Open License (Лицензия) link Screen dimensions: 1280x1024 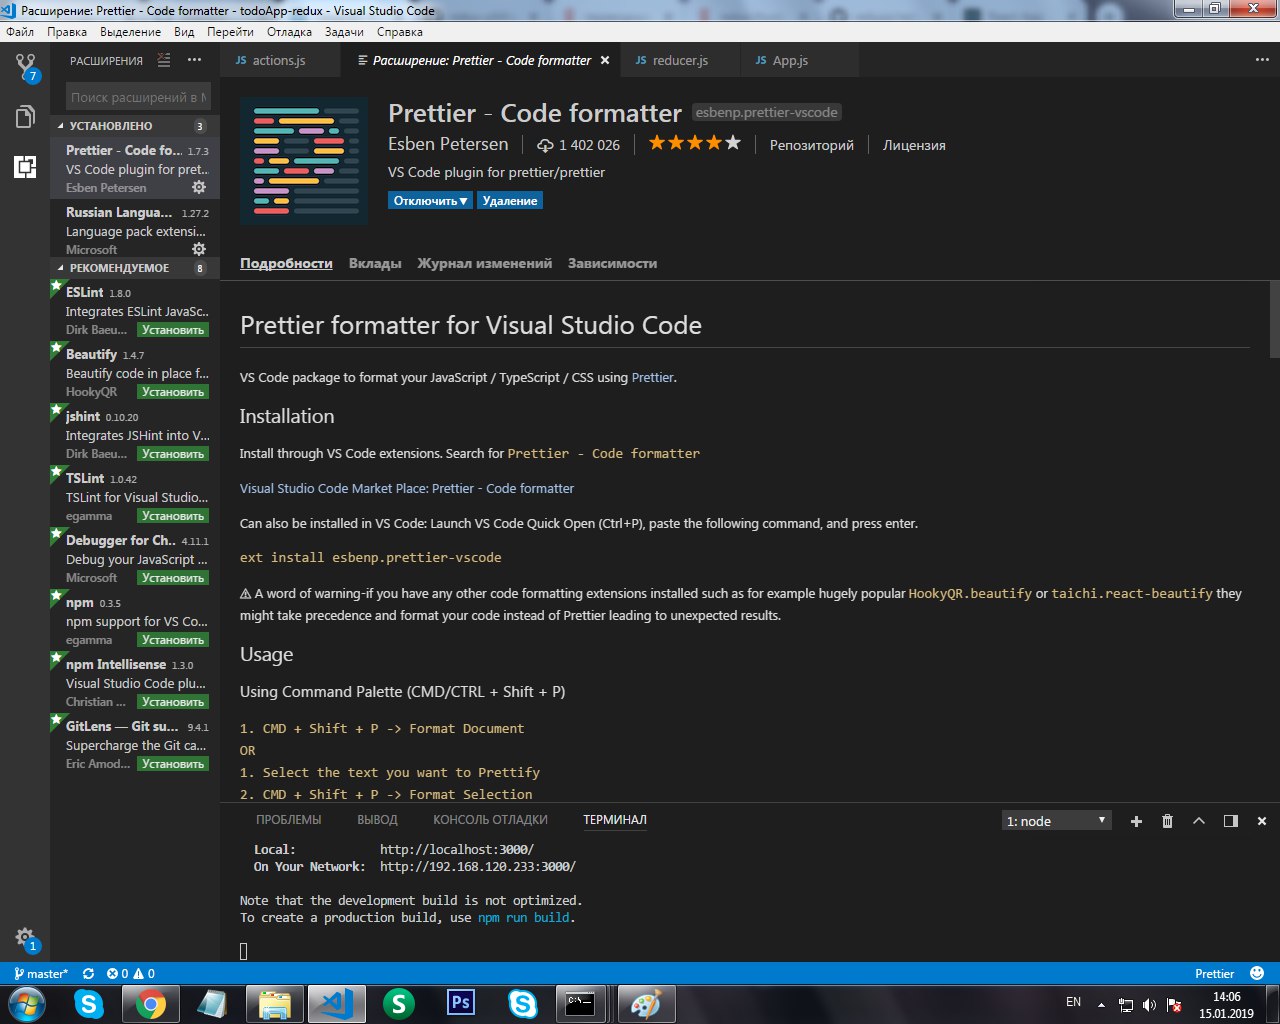click(914, 145)
